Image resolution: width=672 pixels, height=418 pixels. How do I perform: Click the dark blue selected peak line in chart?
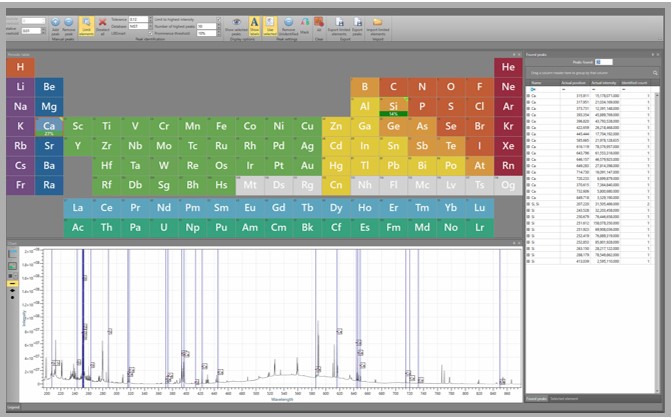point(83,317)
